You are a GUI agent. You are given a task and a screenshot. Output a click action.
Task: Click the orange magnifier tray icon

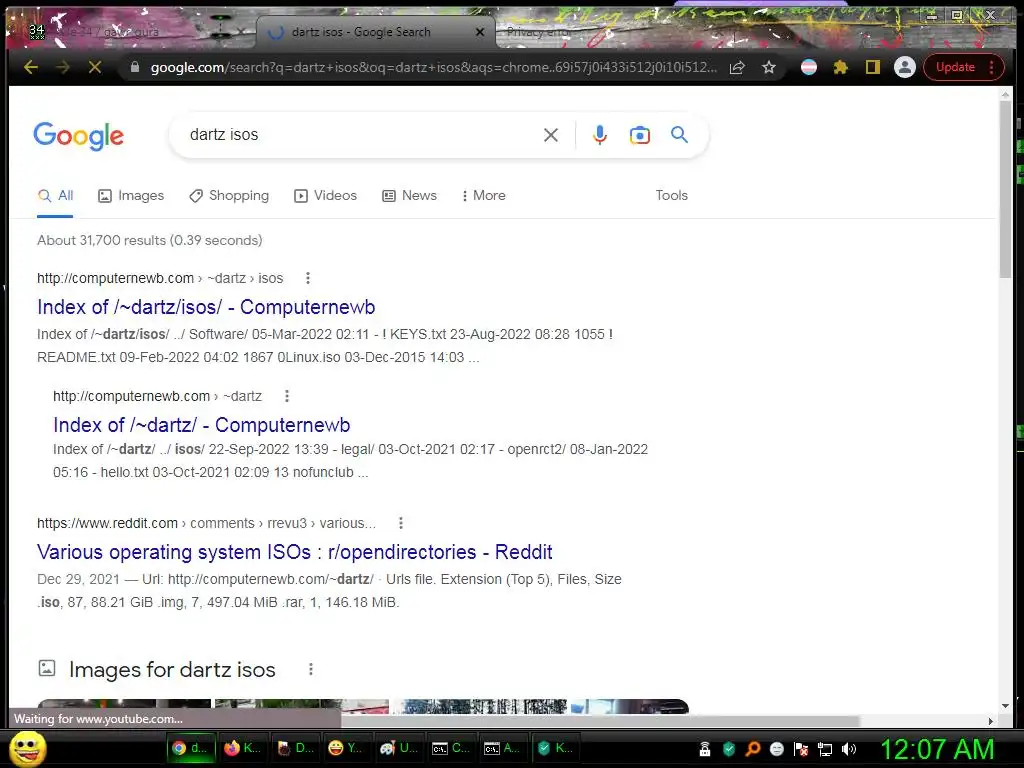pos(753,750)
